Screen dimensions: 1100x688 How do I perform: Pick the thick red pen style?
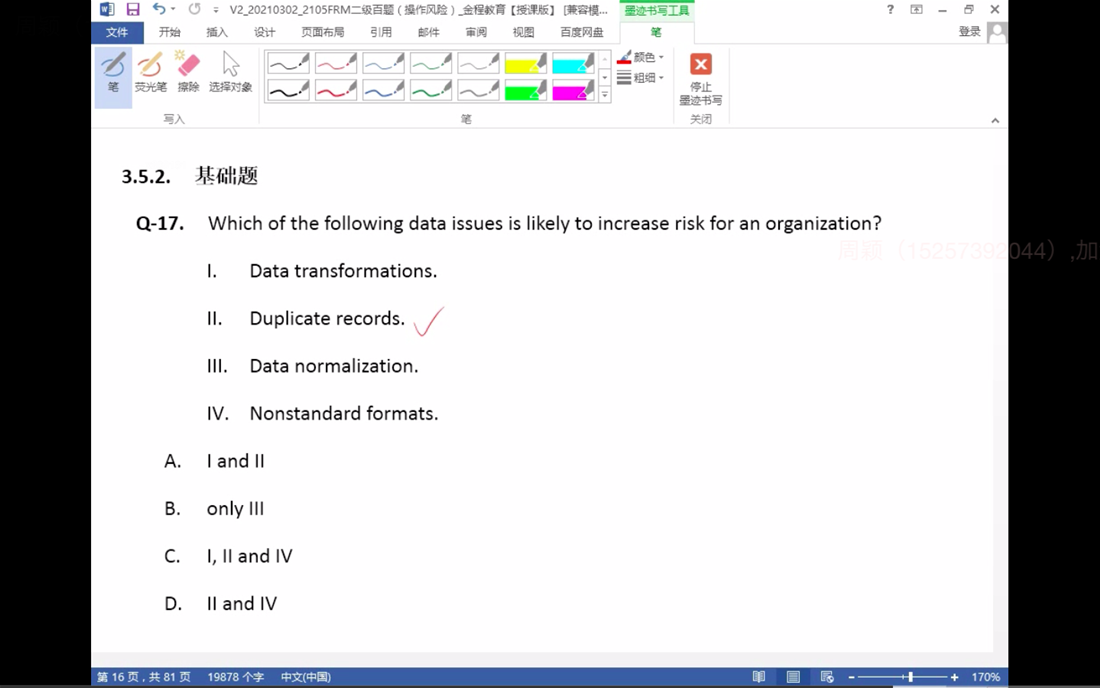(x=336, y=90)
